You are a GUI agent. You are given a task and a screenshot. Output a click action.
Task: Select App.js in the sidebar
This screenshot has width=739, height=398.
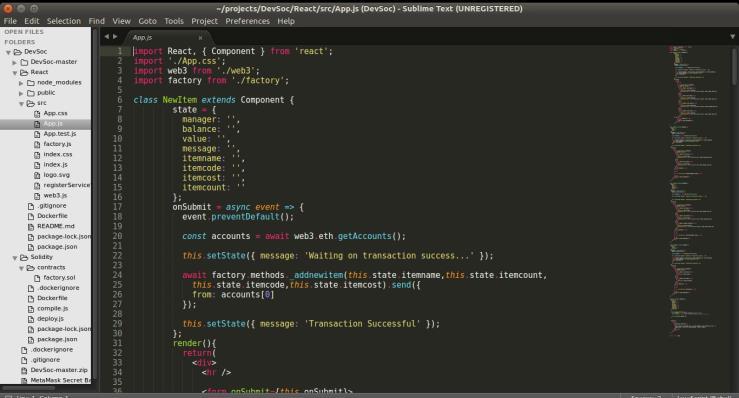(46, 124)
